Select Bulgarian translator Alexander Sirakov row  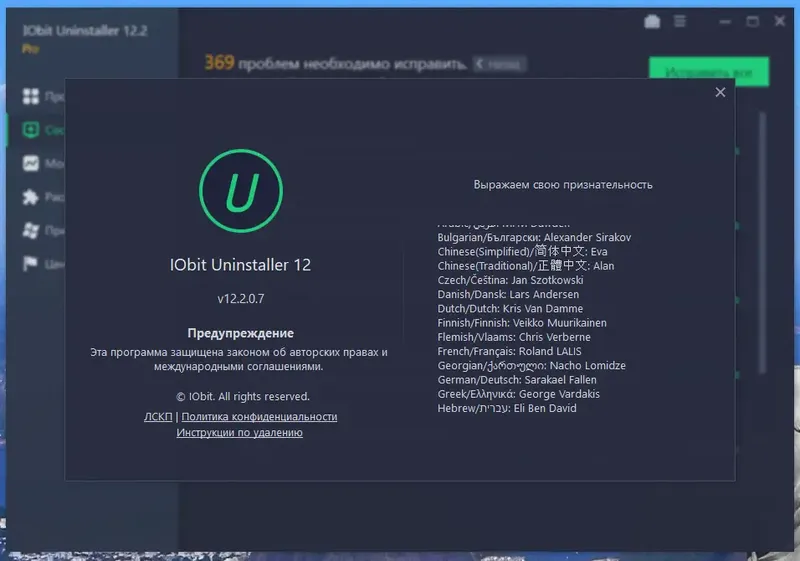pyautogui.click(x=534, y=237)
